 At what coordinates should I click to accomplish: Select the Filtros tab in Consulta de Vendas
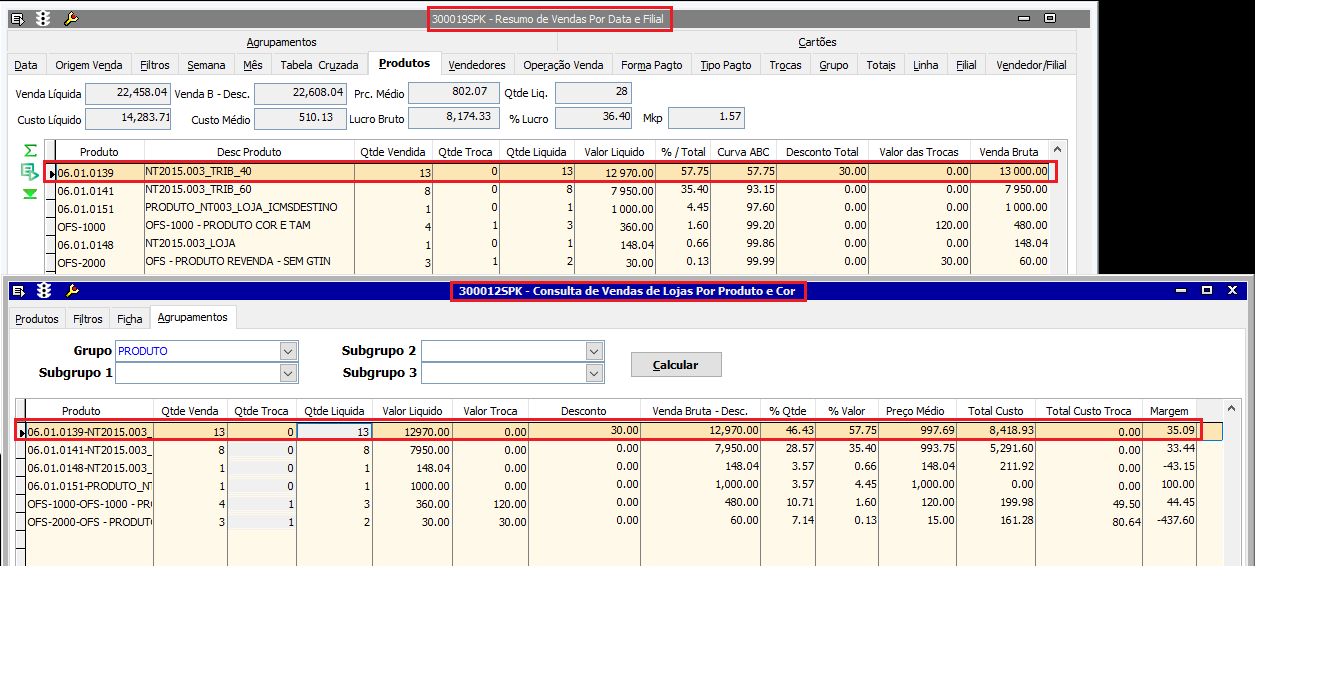click(88, 319)
